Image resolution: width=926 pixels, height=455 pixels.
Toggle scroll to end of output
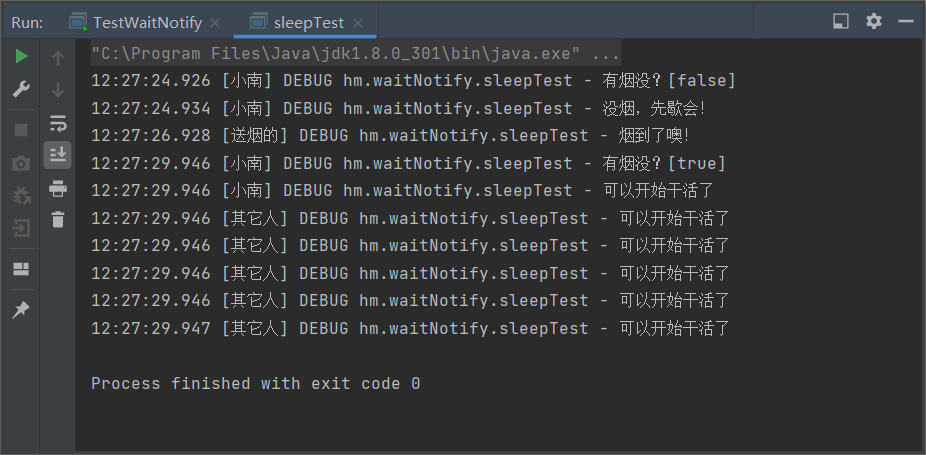coord(58,154)
